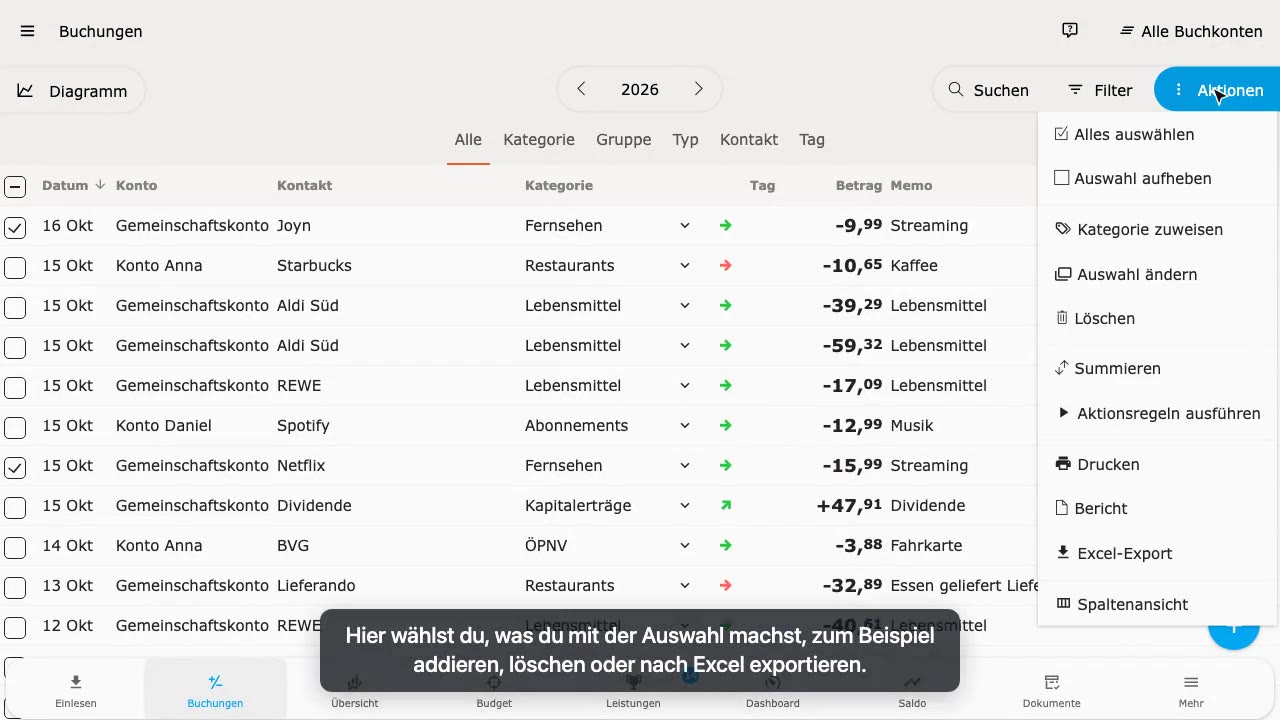Click the green arrow in Dividende row

(726, 506)
